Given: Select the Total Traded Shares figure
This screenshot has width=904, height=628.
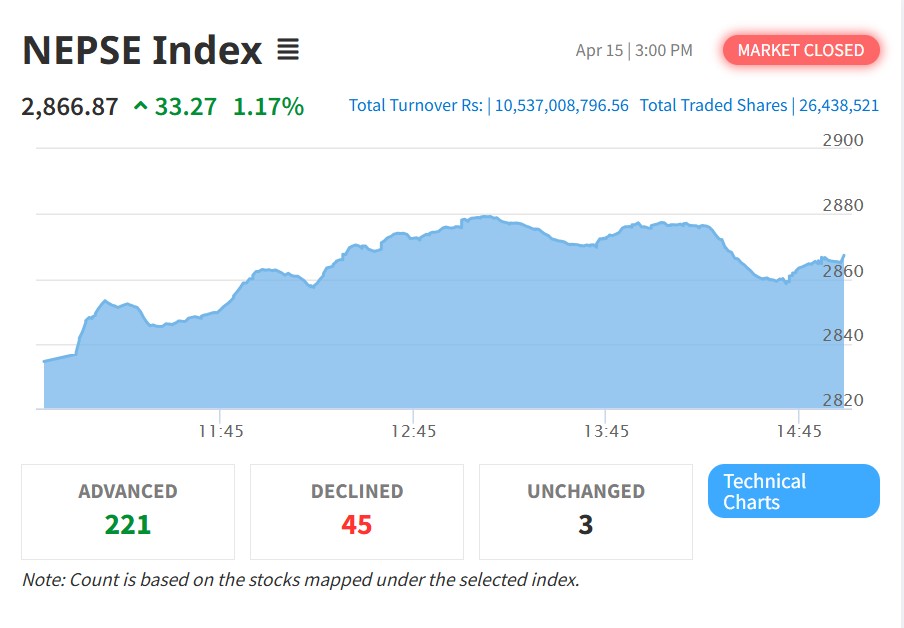Looking at the screenshot, I should [839, 105].
